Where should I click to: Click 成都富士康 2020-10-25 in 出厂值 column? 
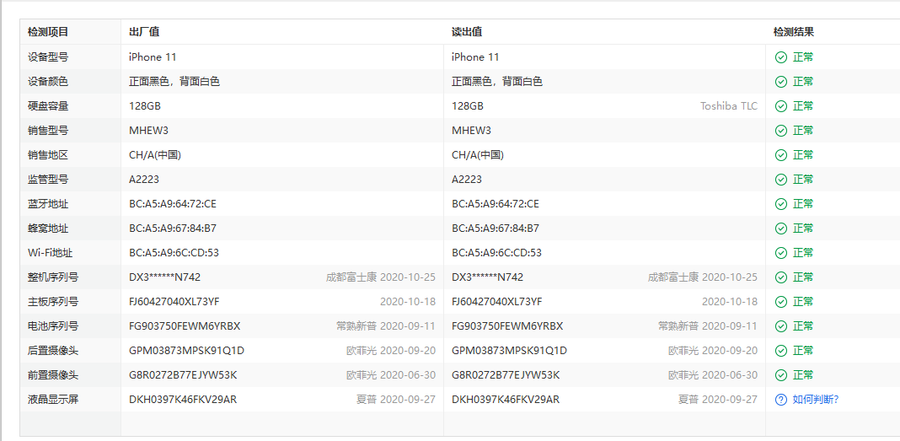point(381,277)
